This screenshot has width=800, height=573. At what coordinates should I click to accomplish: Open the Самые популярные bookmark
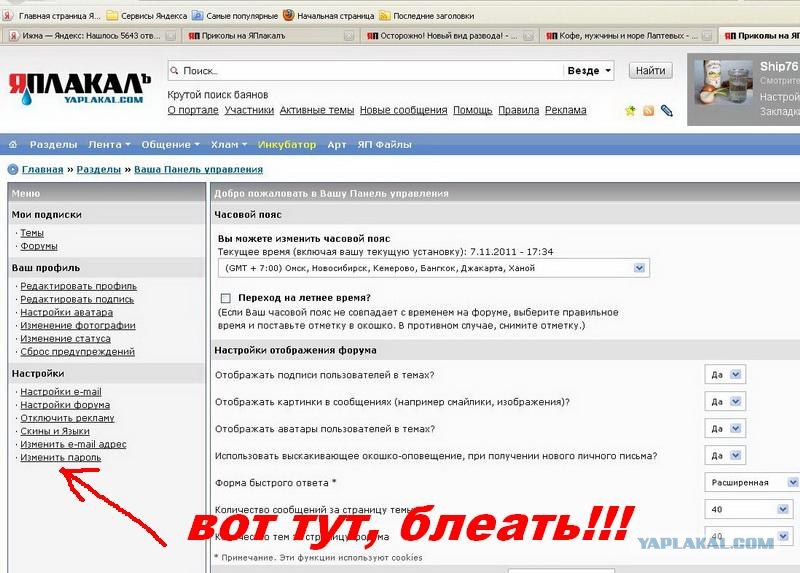pyautogui.click(x=235, y=16)
